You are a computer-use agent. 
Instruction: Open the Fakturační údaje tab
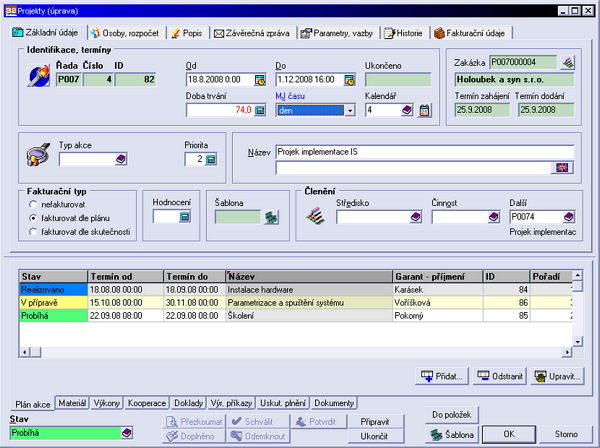click(x=470, y=33)
